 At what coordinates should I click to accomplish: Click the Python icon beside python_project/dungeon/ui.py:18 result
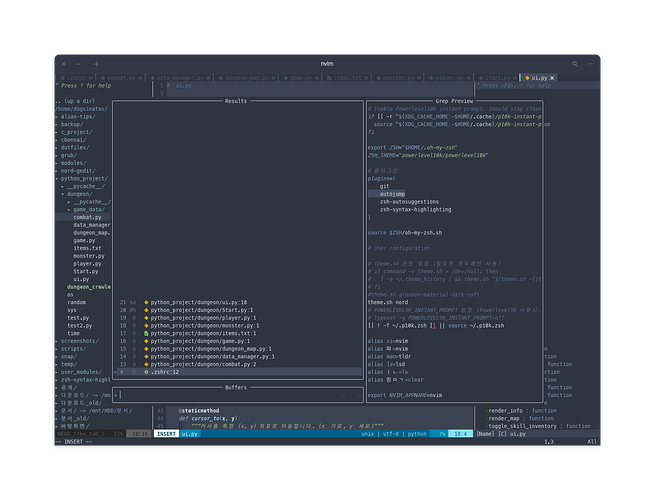tap(146, 301)
